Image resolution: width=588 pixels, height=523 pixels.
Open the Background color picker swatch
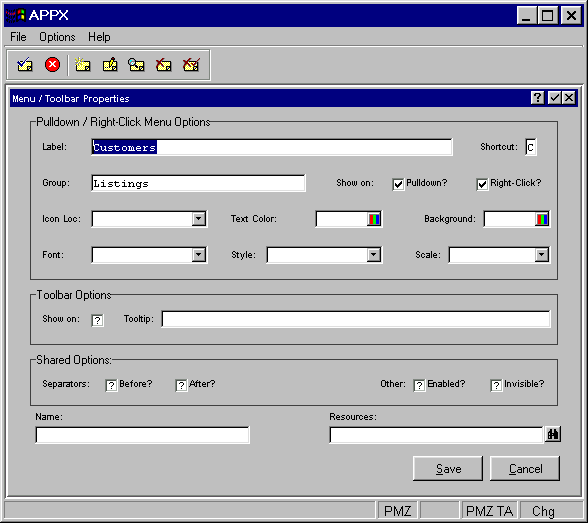tap(542, 219)
